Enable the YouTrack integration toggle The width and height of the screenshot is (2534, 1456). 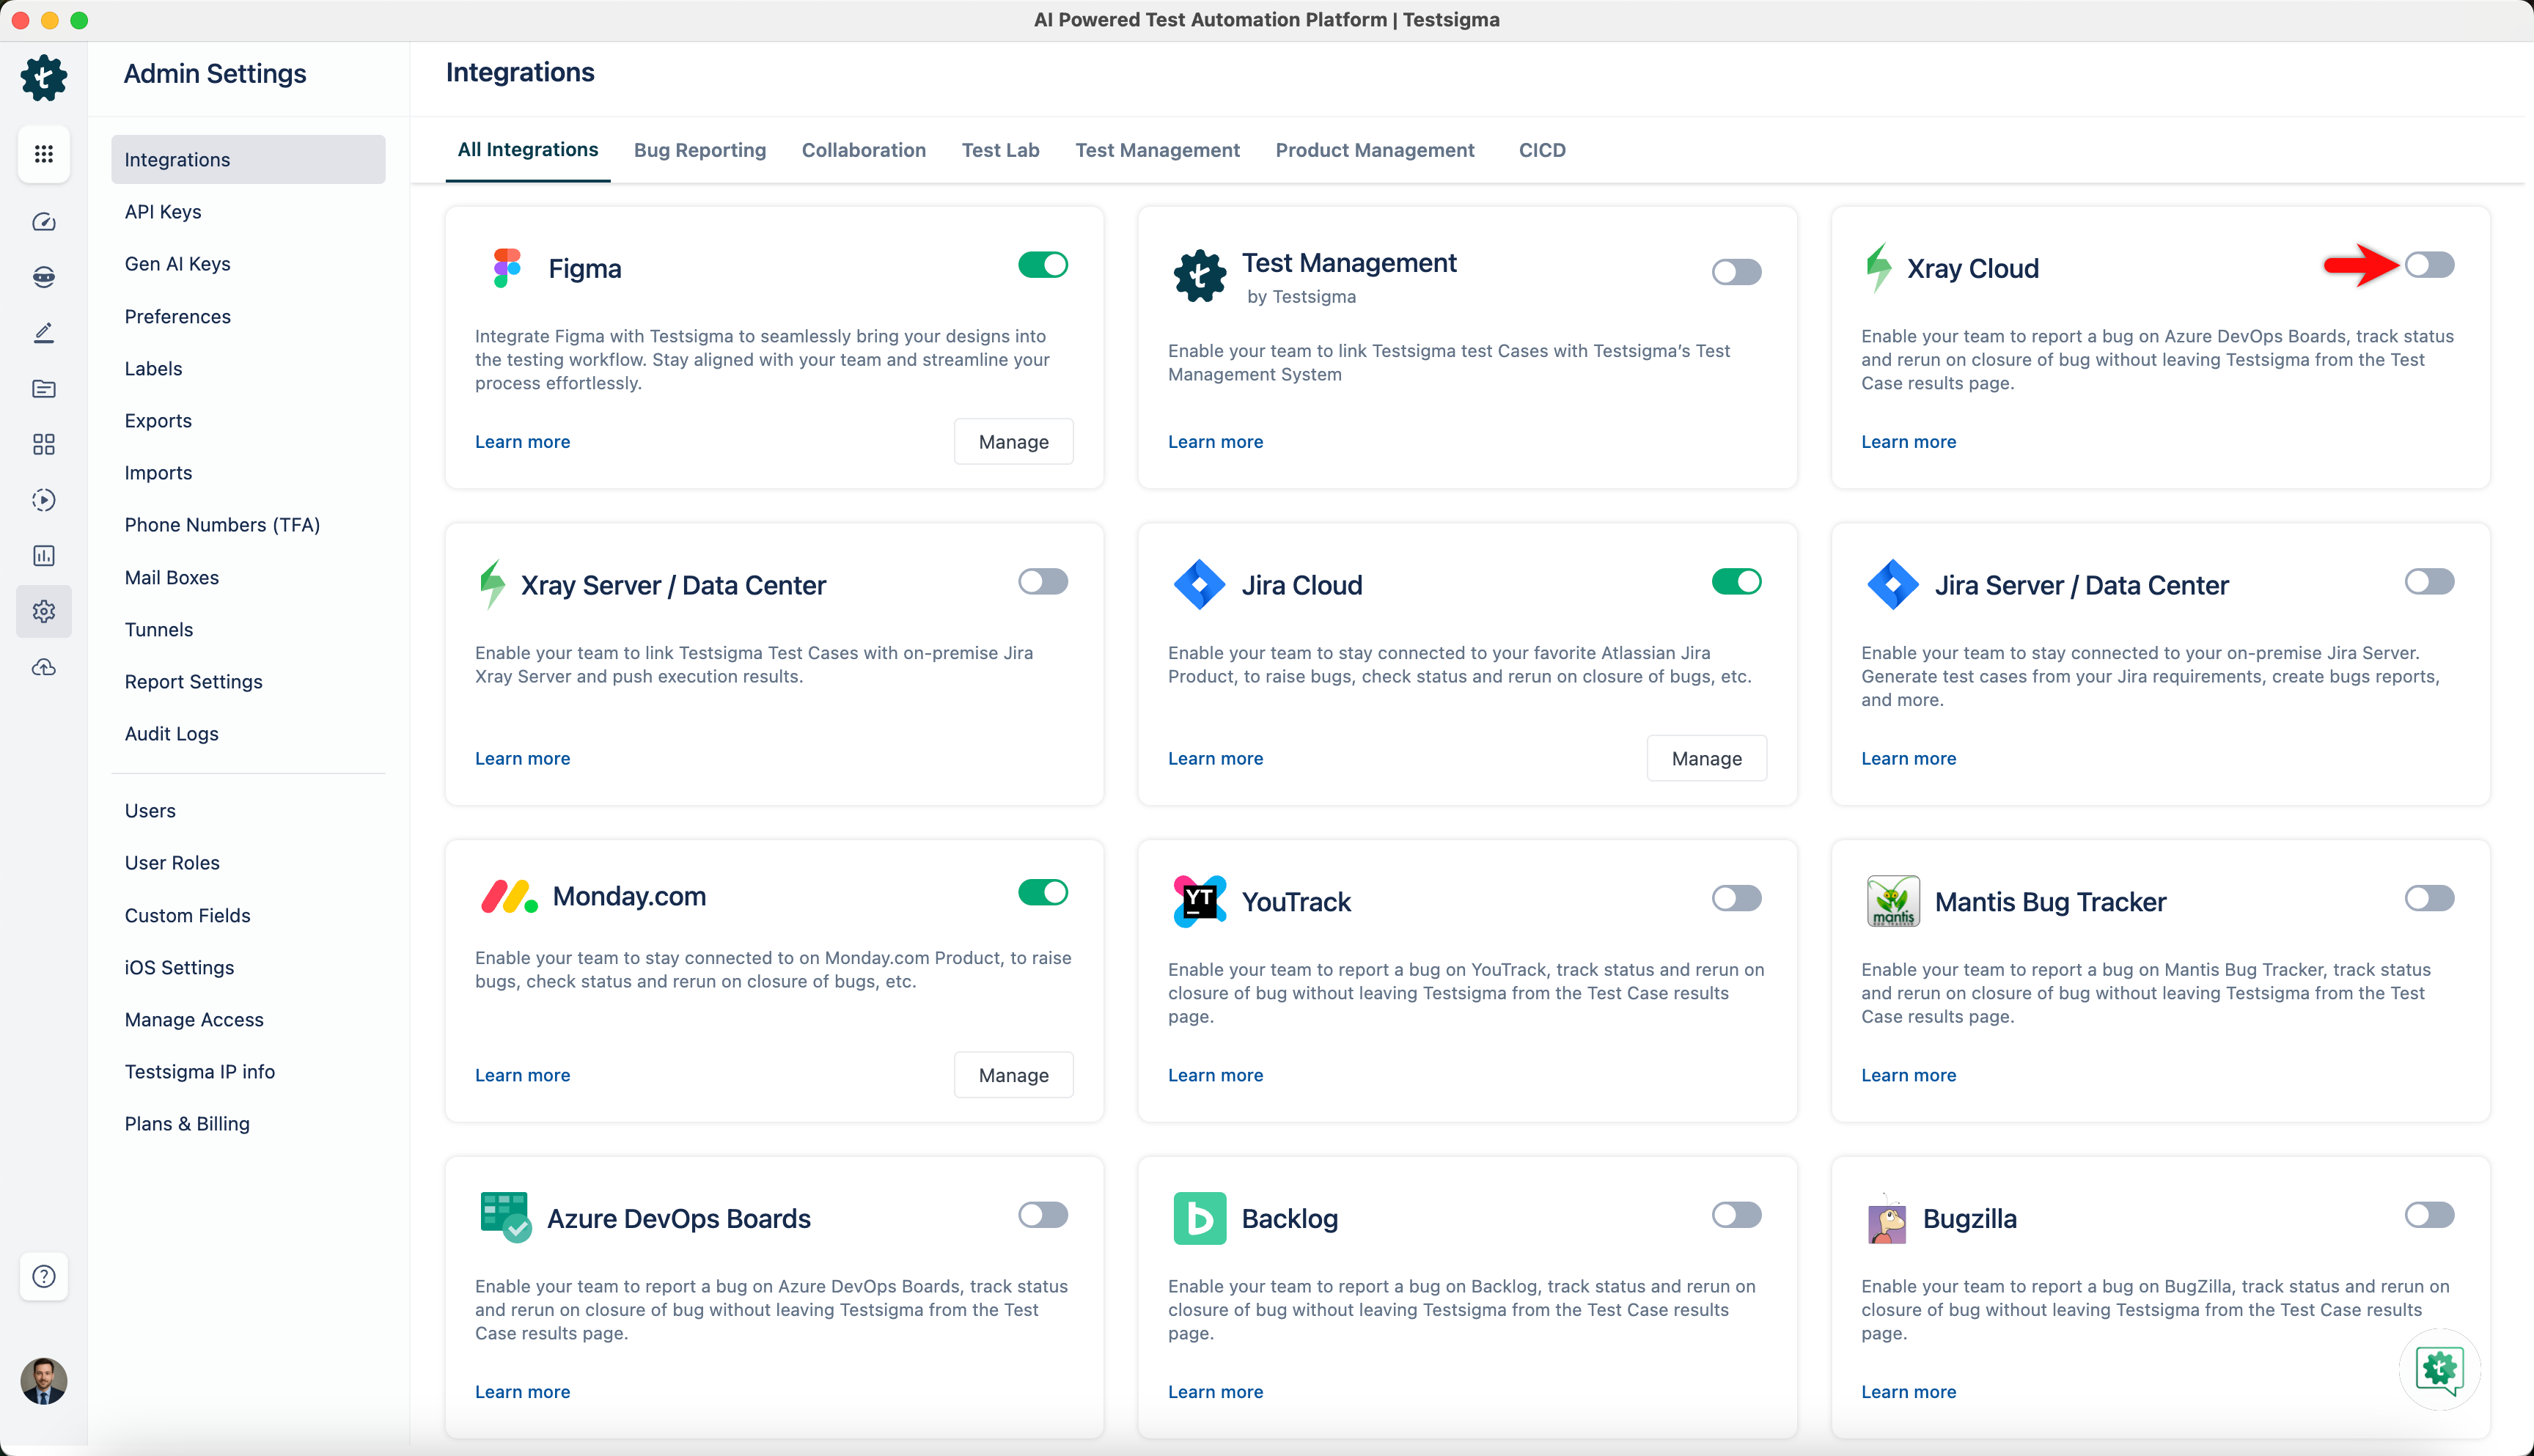(x=1736, y=898)
